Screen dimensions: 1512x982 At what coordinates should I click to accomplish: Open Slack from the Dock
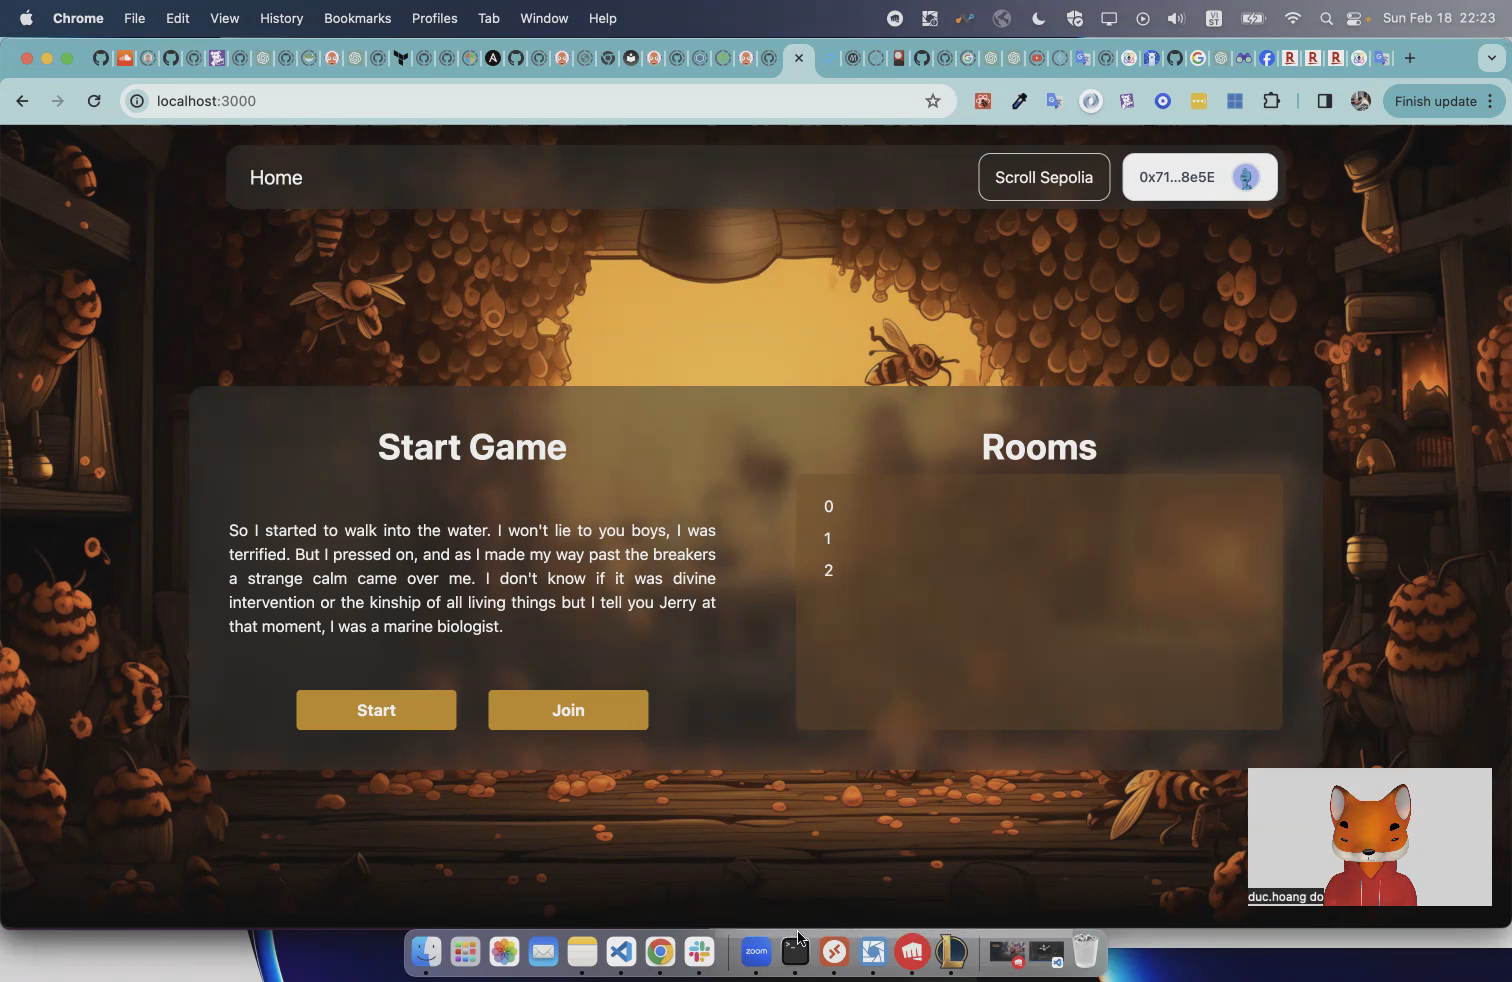pyautogui.click(x=699, y=951)
